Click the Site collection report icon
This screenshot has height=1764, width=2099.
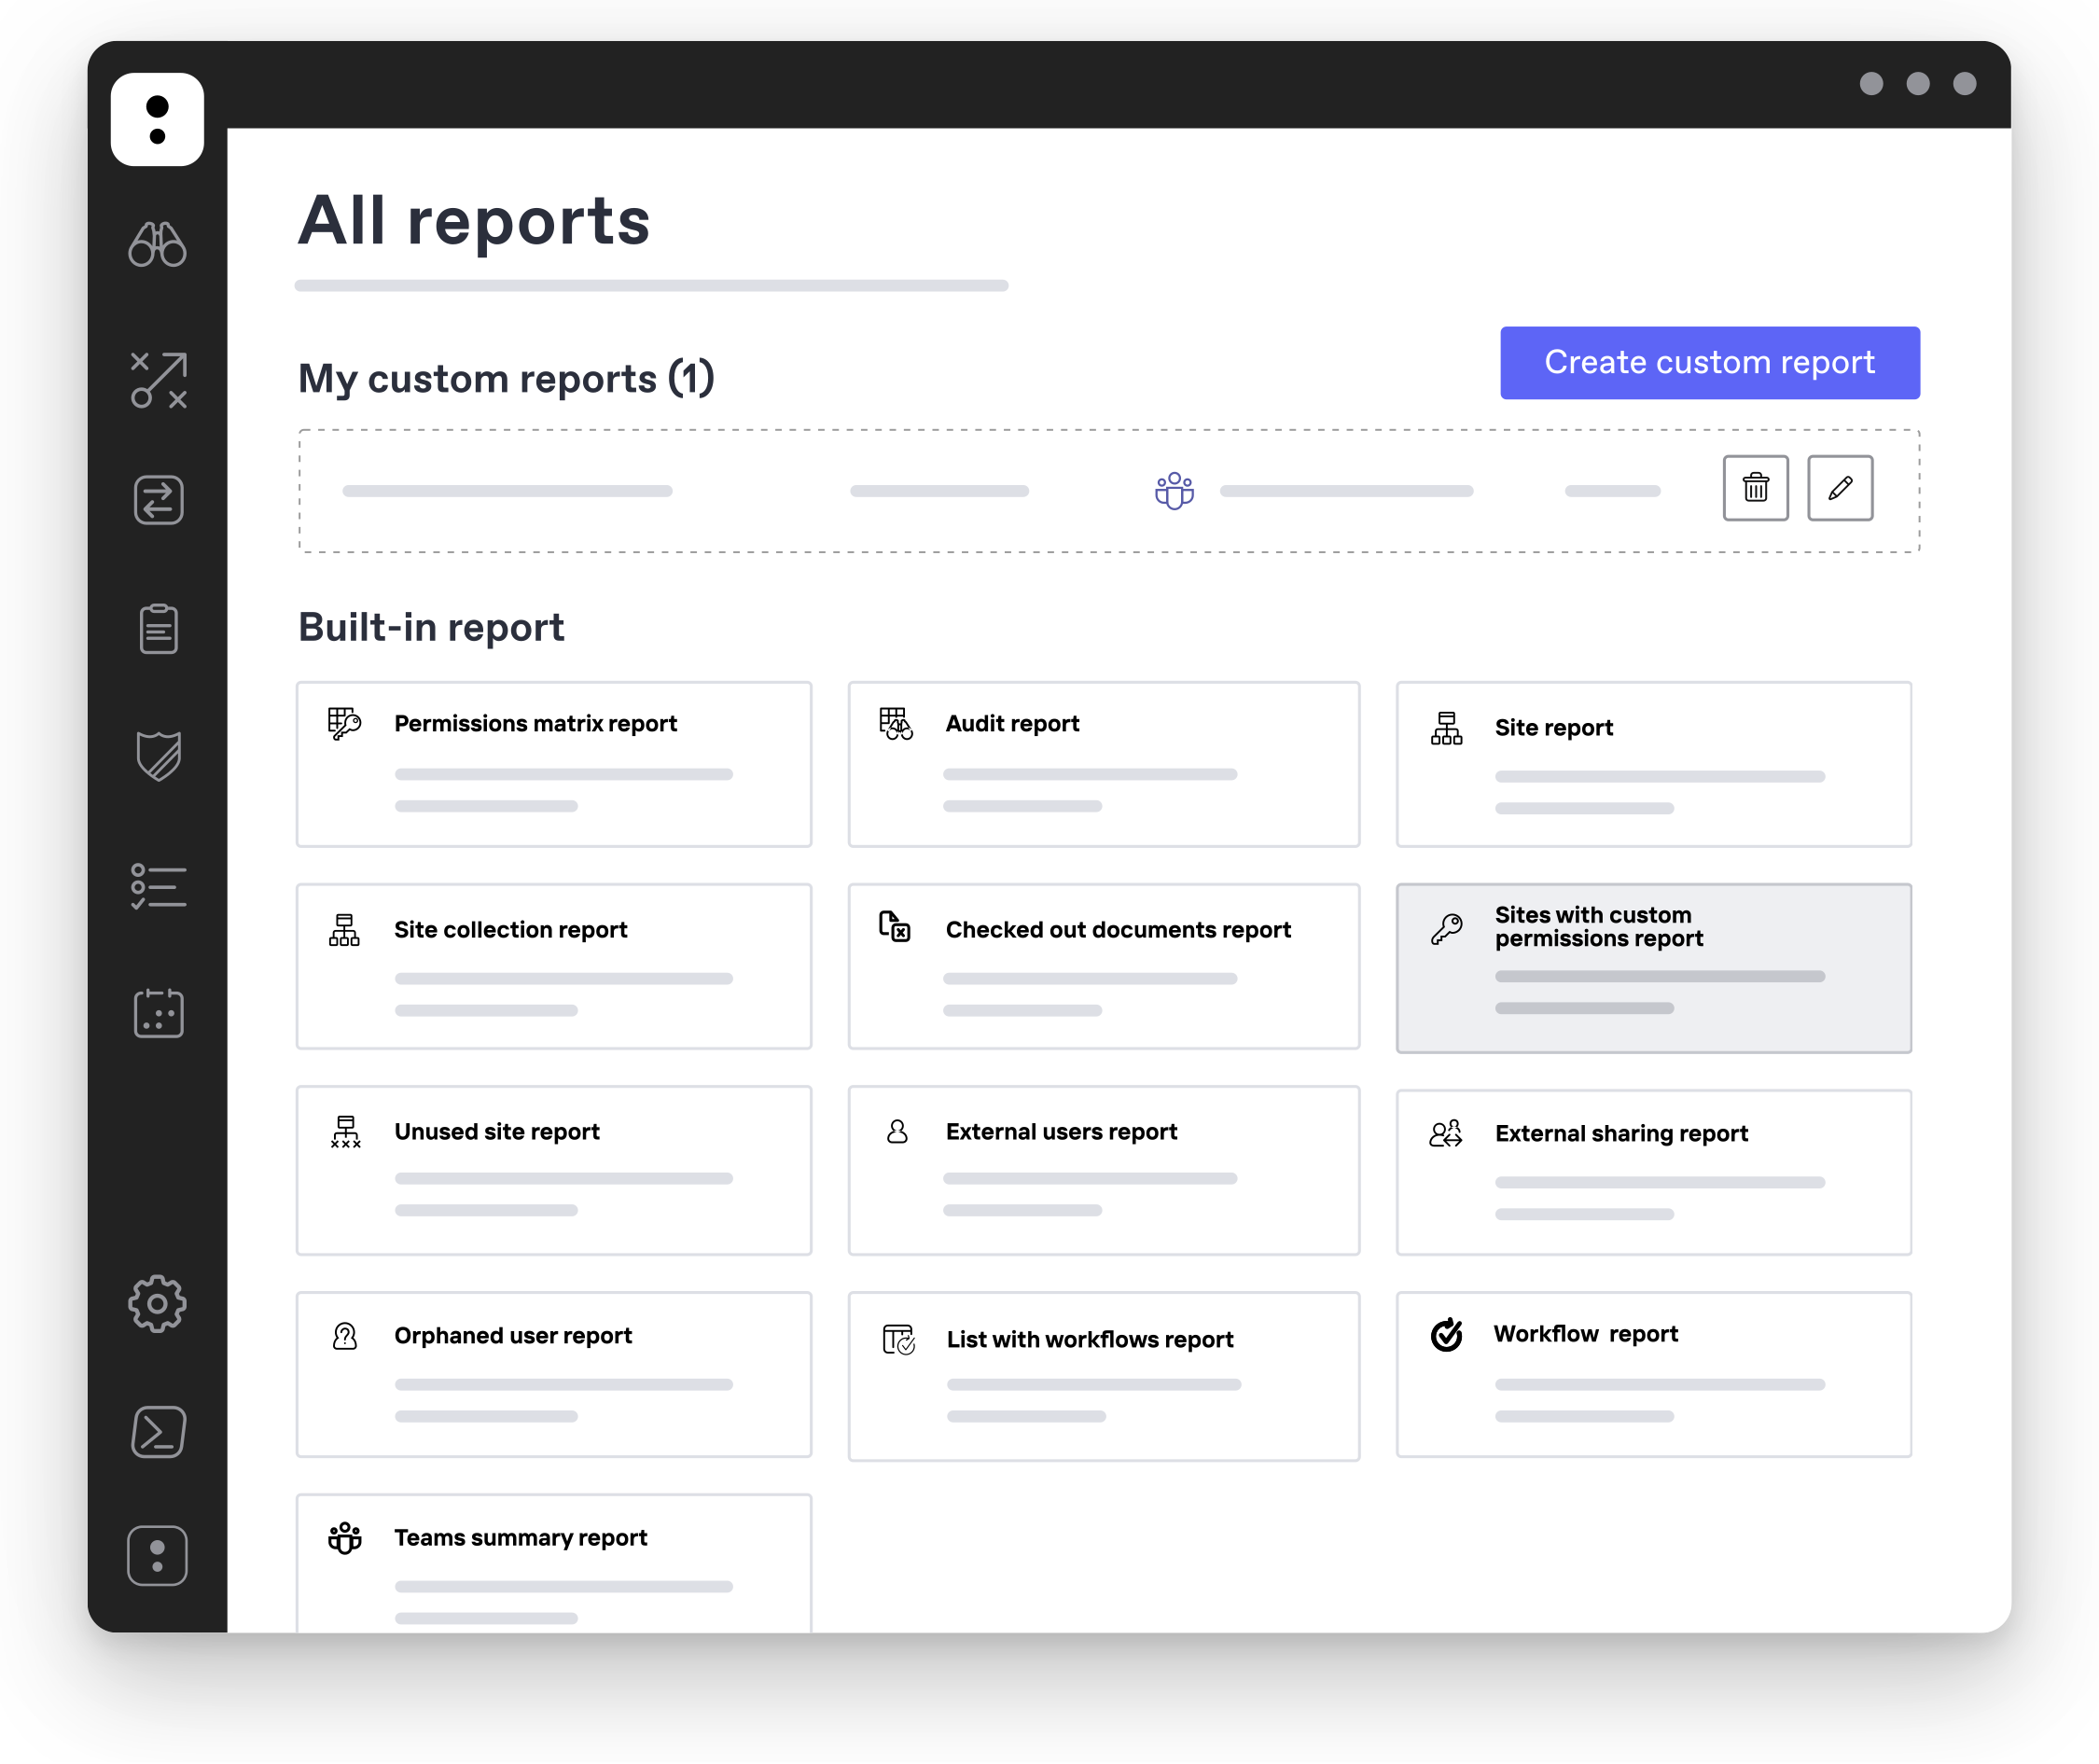pos(344,930)
